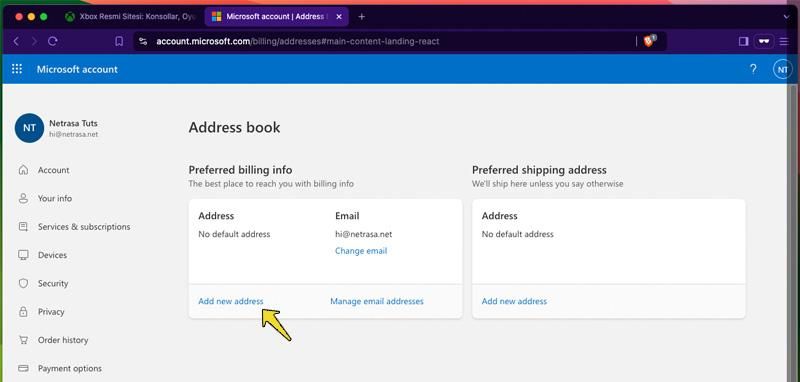Viewport: 800px width, 382px height.
Task: Click the Security shield icon
Action: (23, 283)
